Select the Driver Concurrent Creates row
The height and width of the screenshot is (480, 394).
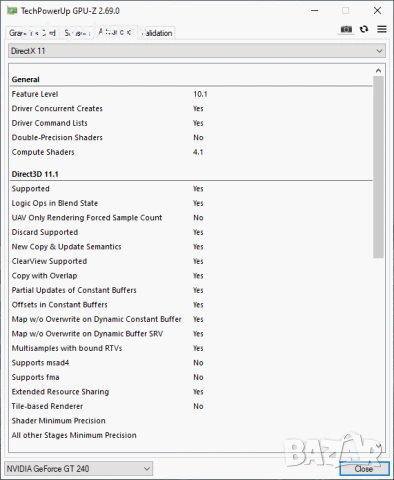(x=191, y=109)
